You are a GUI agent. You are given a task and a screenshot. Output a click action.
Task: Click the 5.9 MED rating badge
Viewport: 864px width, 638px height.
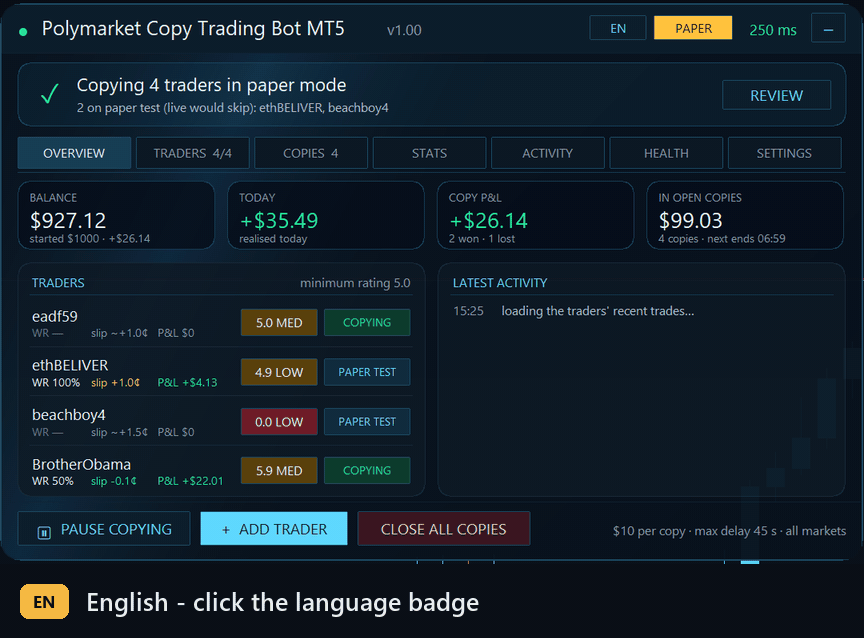[279, 471]
